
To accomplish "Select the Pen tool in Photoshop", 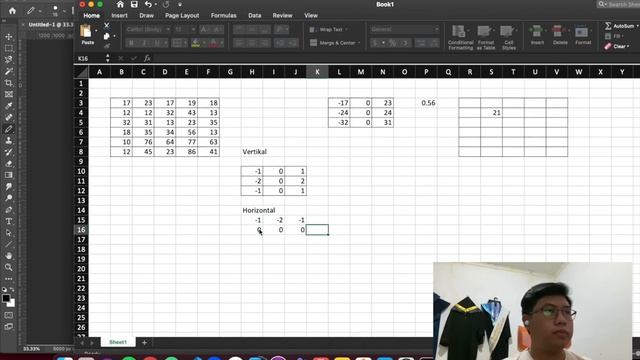I will tap(9, 210).
